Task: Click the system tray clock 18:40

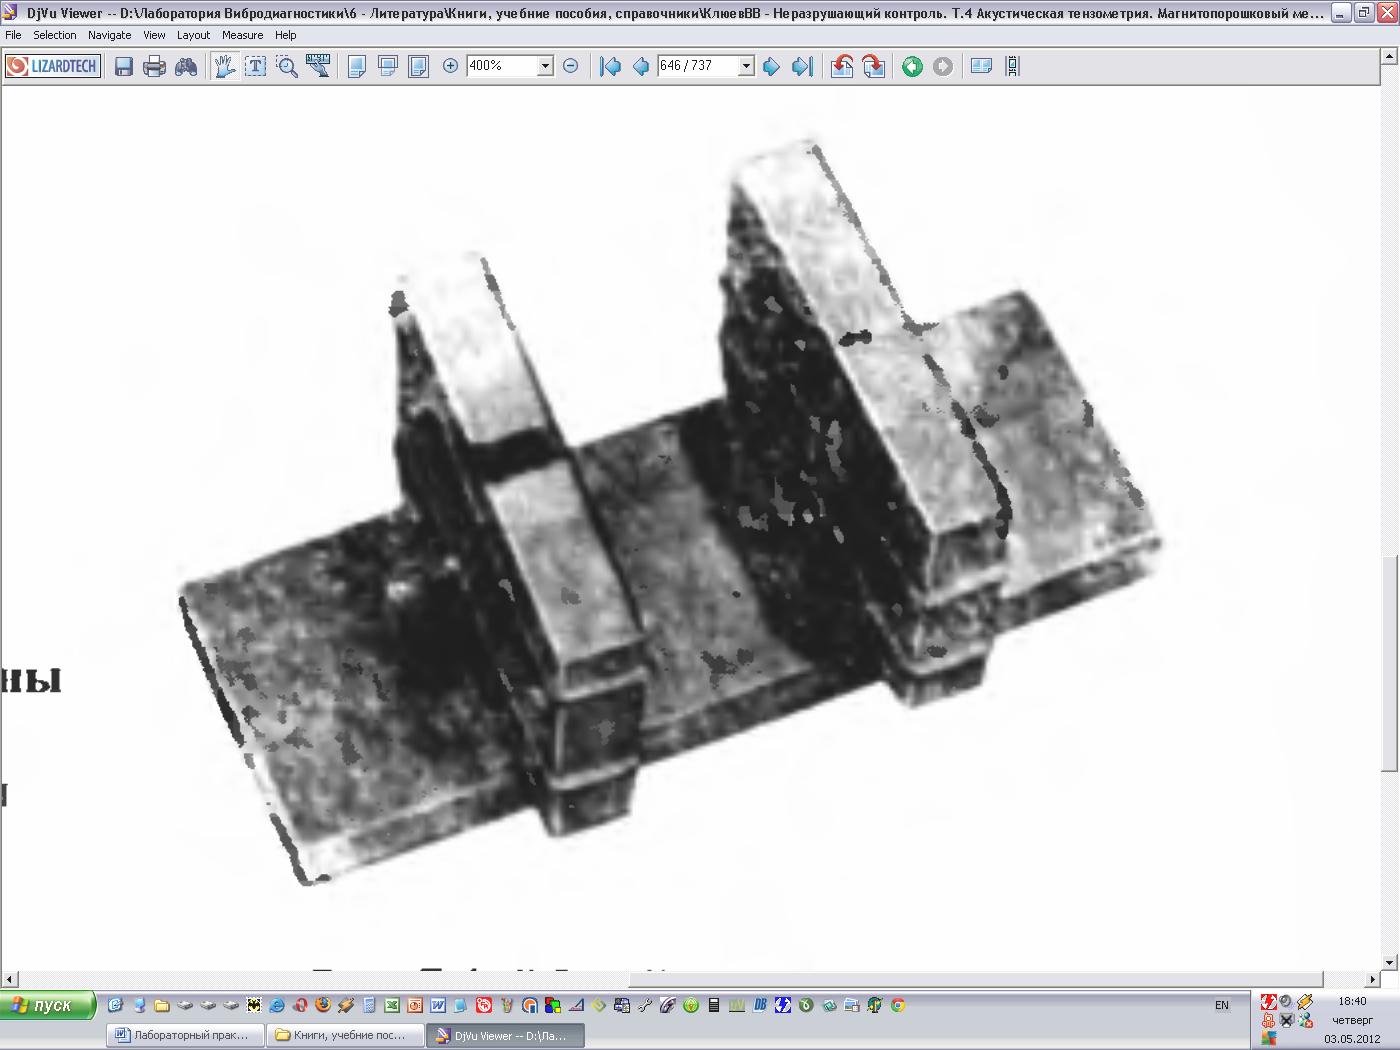Action: click(1352, 1001)
